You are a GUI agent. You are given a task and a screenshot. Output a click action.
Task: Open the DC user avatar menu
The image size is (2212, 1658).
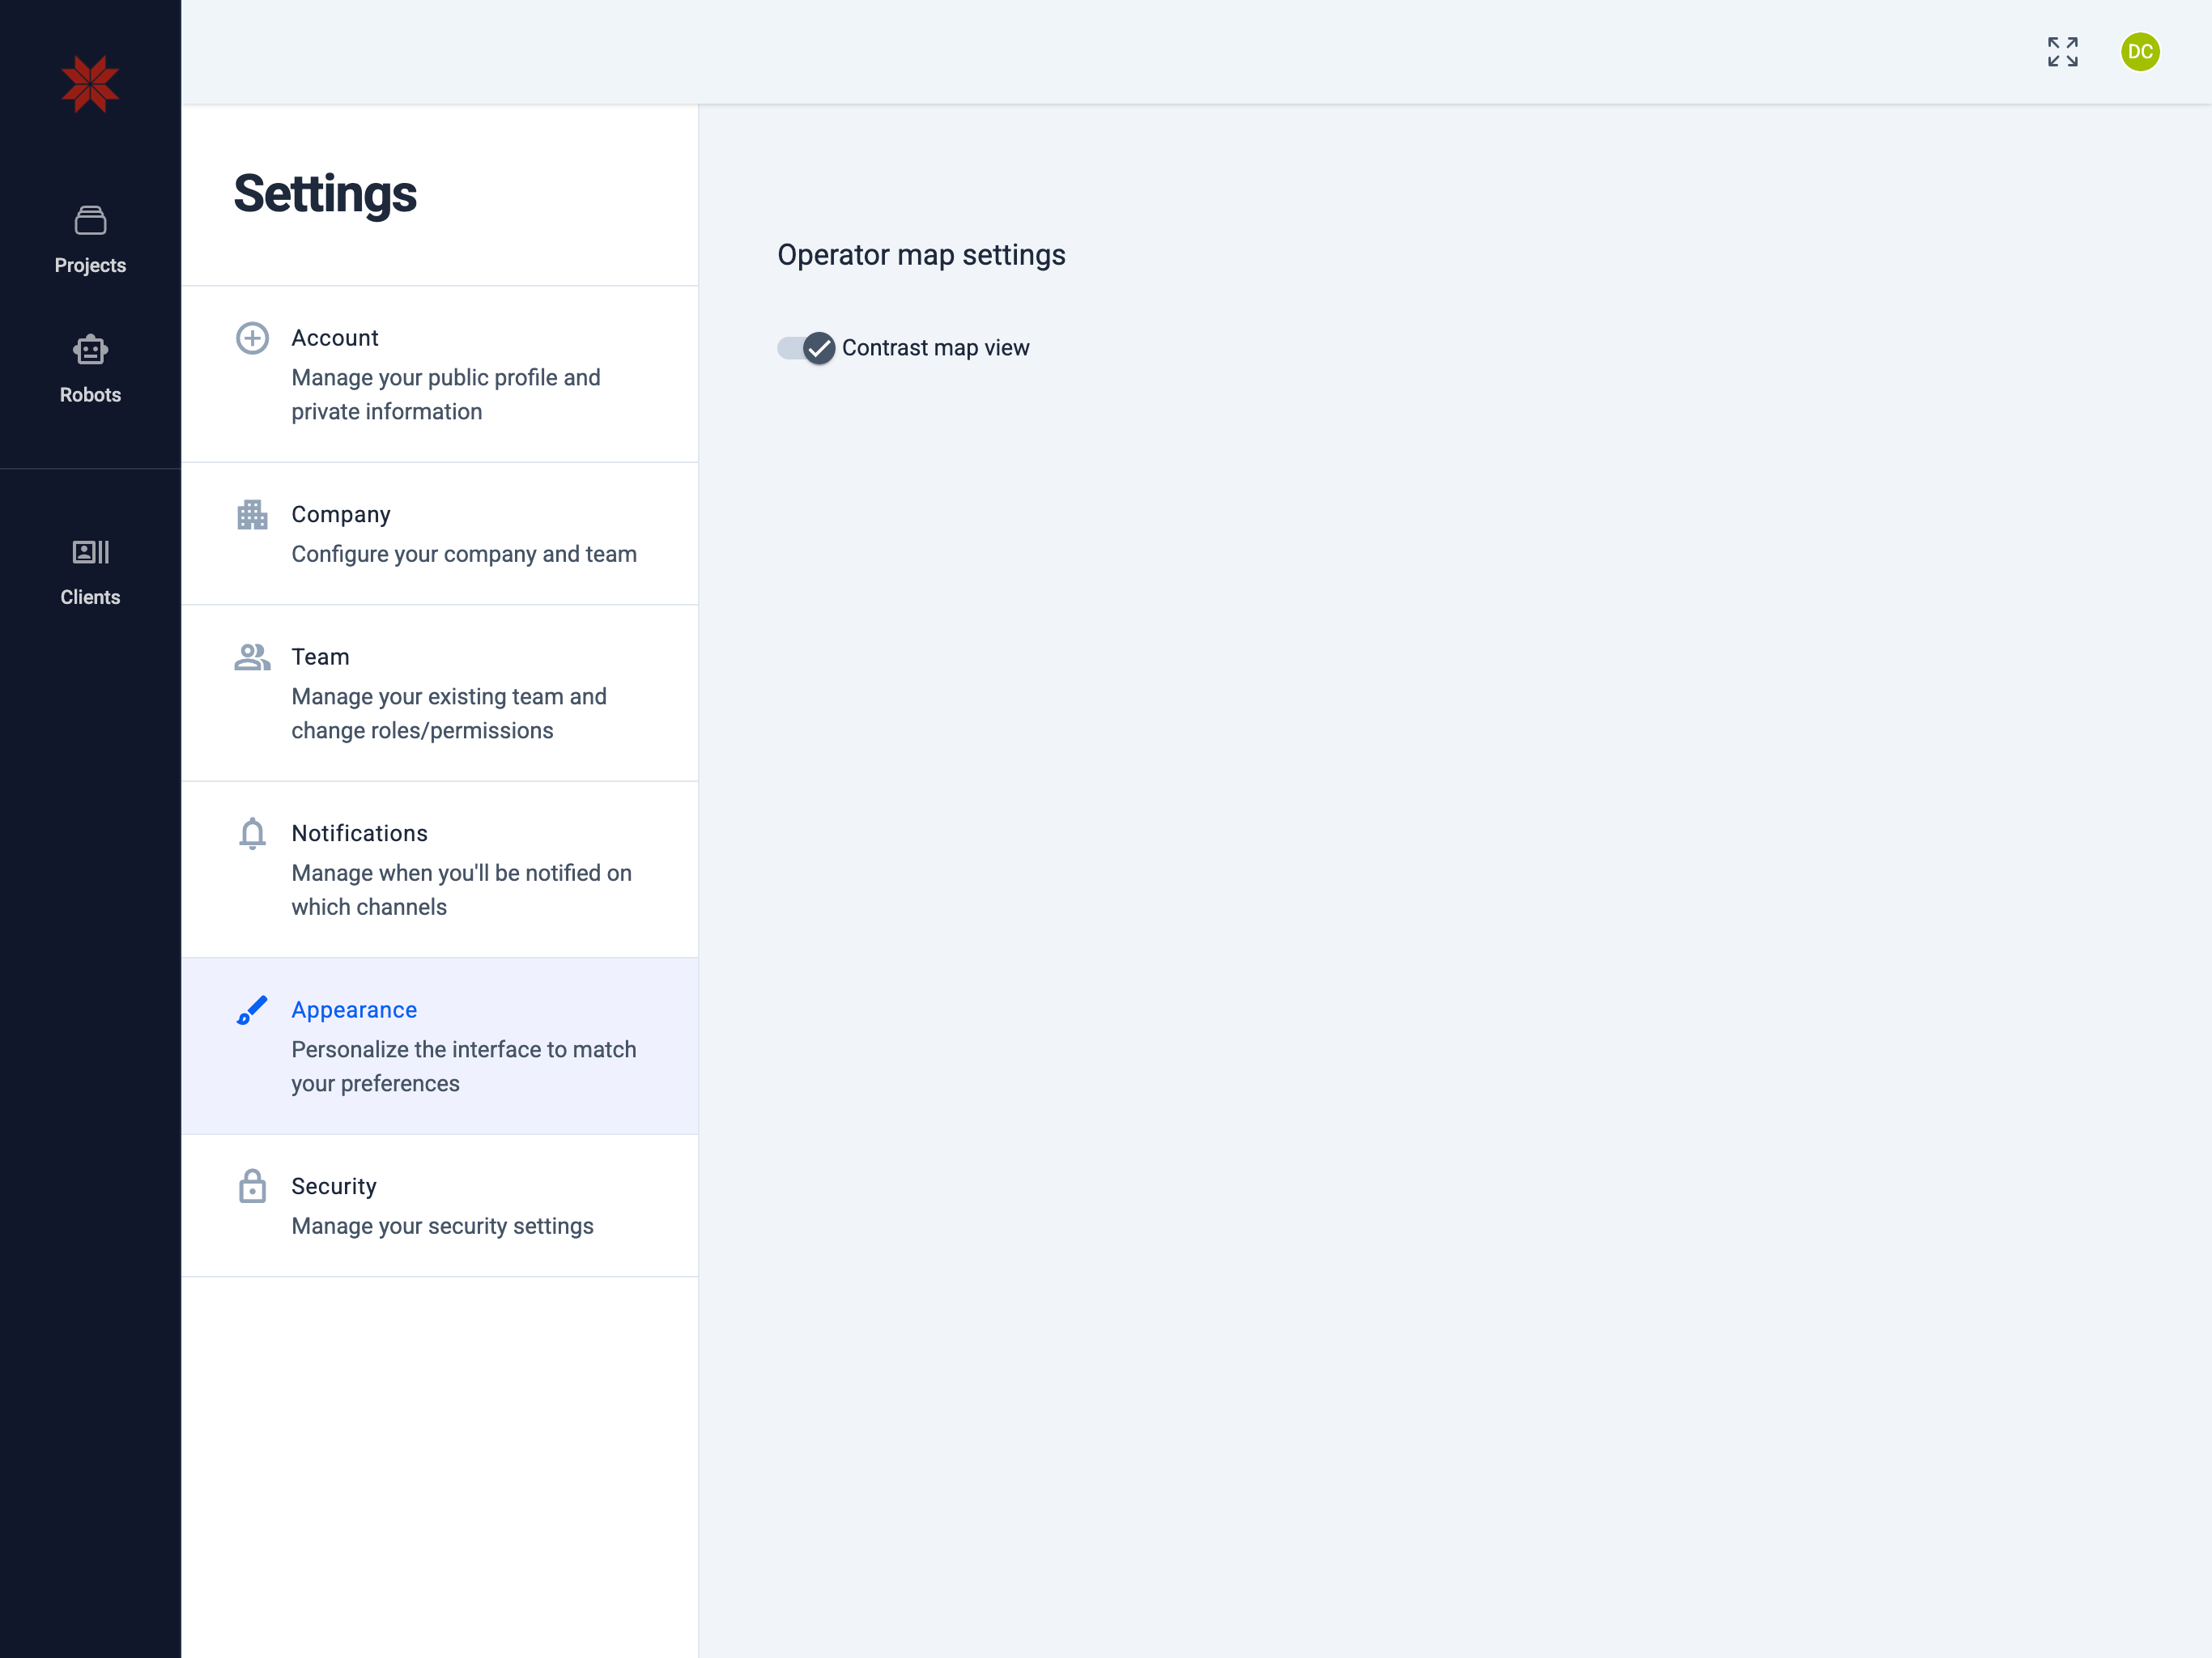(2139, 52)
